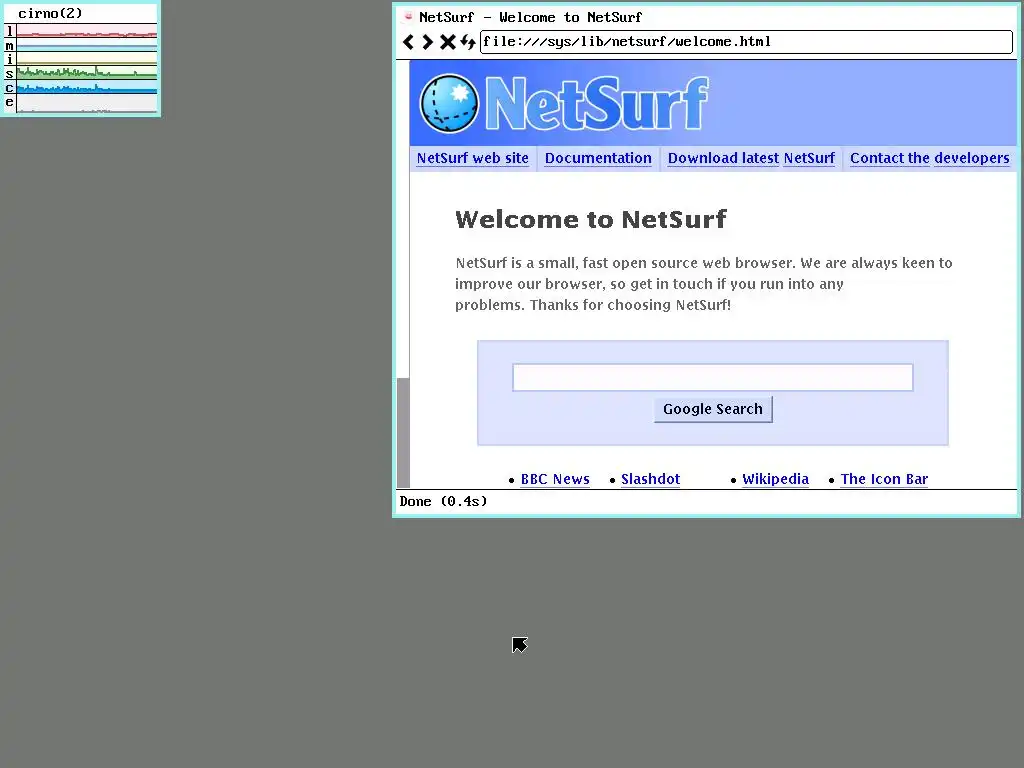Click the 'Done (0.4s)' status text
Image resolution: width=1024 pixels, height=768 pixels.
pyautogui.click(x=443, y=502)
